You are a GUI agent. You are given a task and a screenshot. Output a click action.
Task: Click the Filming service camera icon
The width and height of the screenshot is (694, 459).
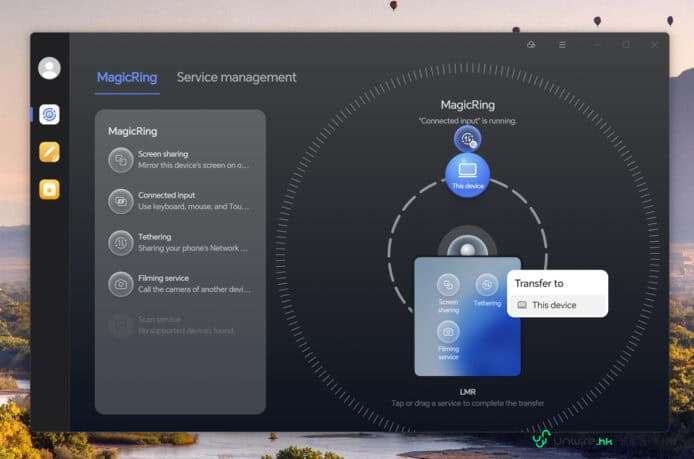[x=120, y=284]
